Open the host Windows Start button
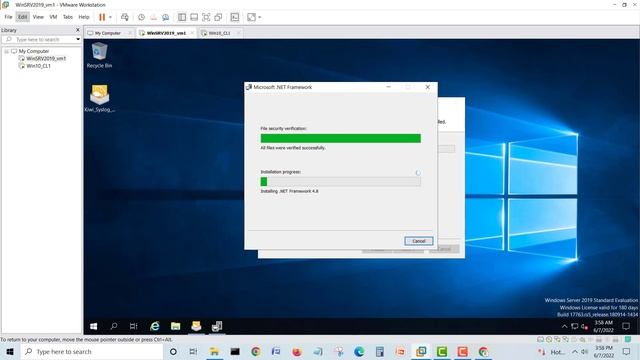Screen dimensions: 640x360 [x=10, y=352]
